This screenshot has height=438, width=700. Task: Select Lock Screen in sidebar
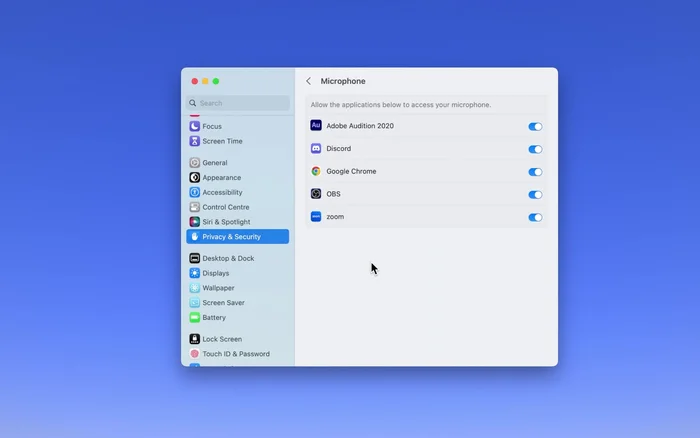(x=223, y=339)
